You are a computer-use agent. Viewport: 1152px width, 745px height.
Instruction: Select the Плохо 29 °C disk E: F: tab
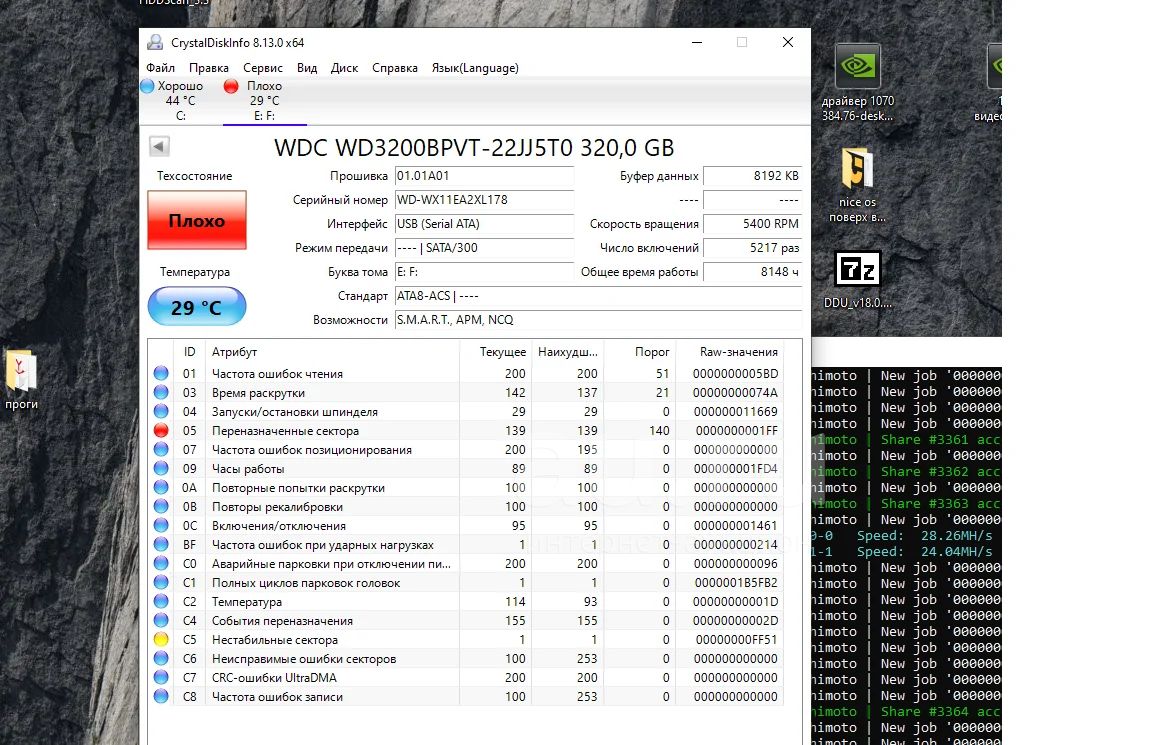(264, 101)
